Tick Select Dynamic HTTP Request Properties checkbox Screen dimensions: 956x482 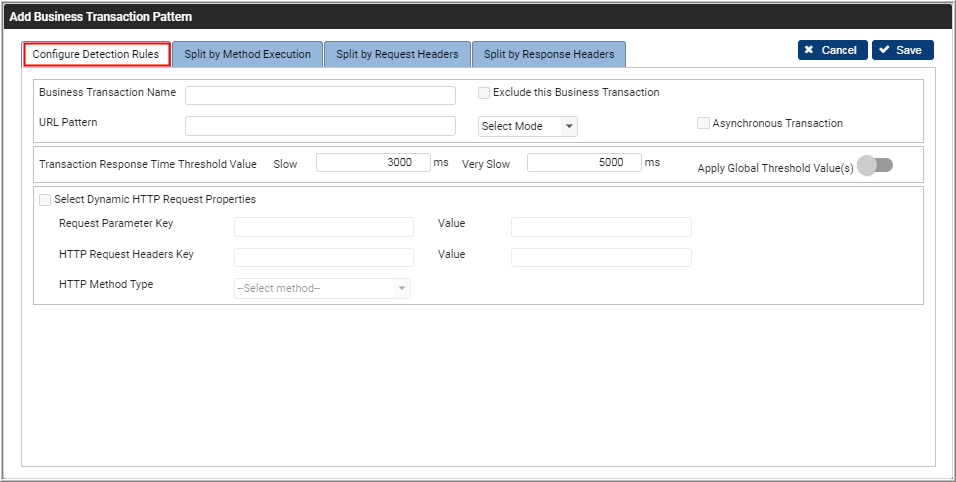(45, 200)
